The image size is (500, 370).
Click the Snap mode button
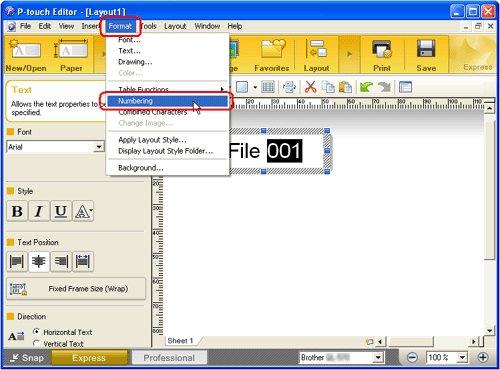tap(27, 358)
